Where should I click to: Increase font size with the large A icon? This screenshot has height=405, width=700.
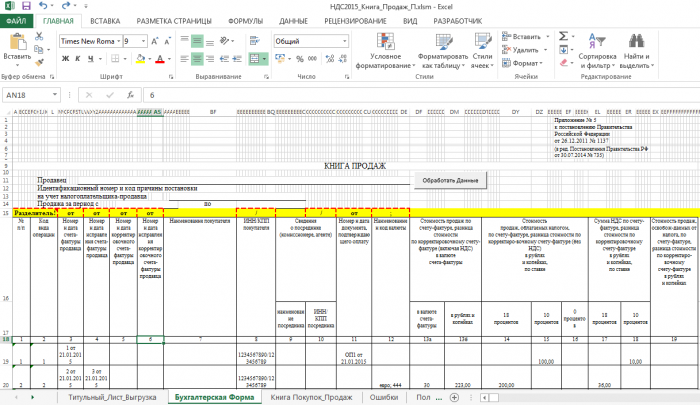pos(154,41)
